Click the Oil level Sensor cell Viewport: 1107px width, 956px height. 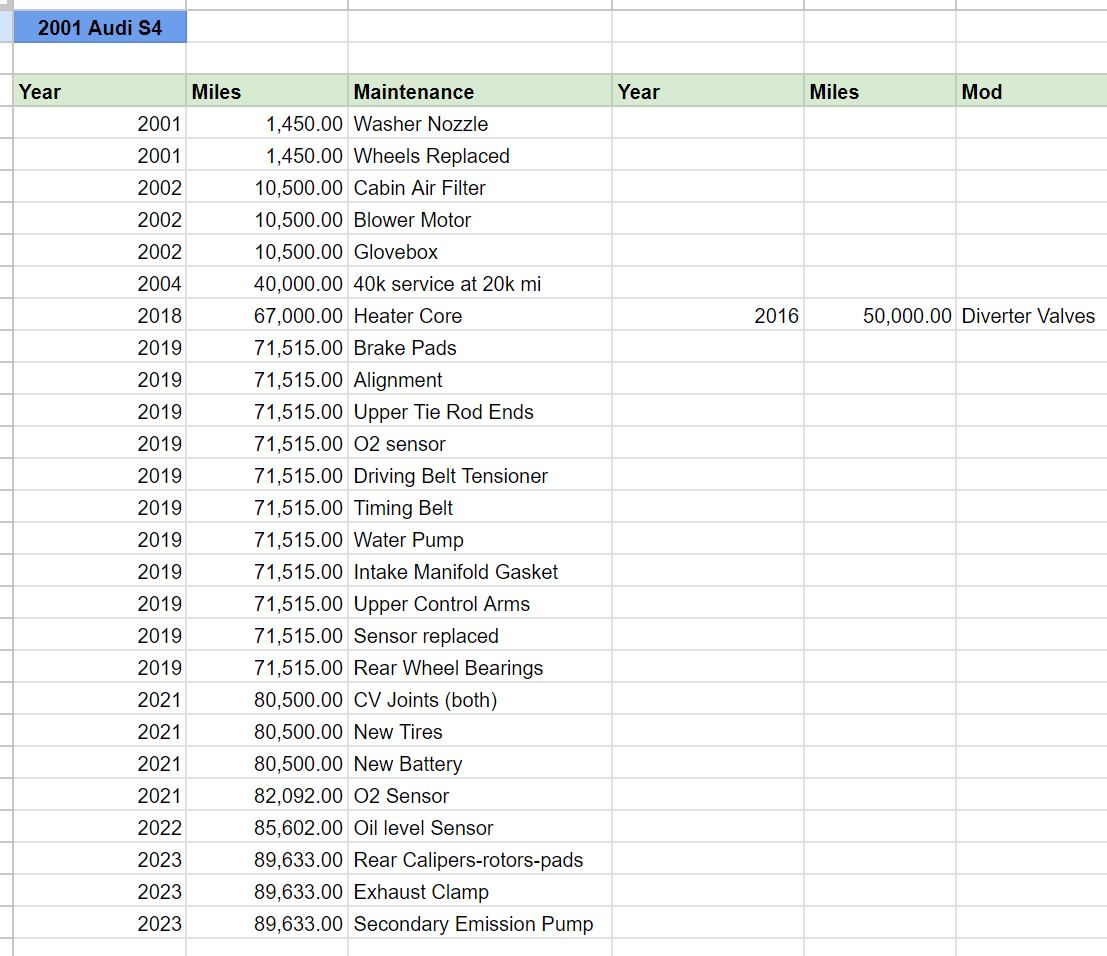[480, 827]
